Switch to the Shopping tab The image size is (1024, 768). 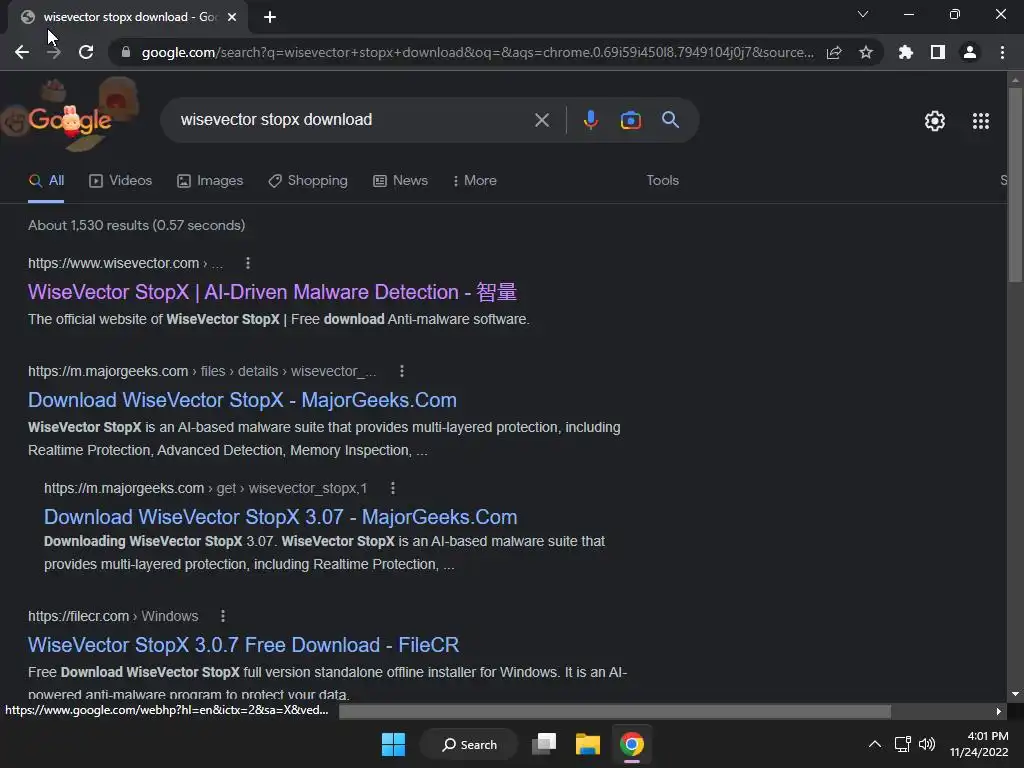point(308,181)
